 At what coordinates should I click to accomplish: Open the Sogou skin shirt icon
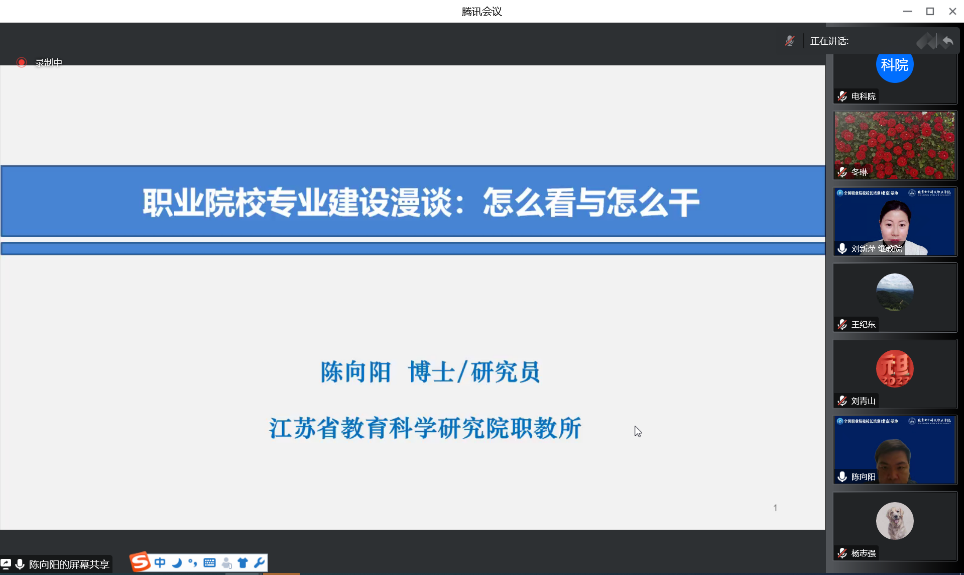[242, 563]
